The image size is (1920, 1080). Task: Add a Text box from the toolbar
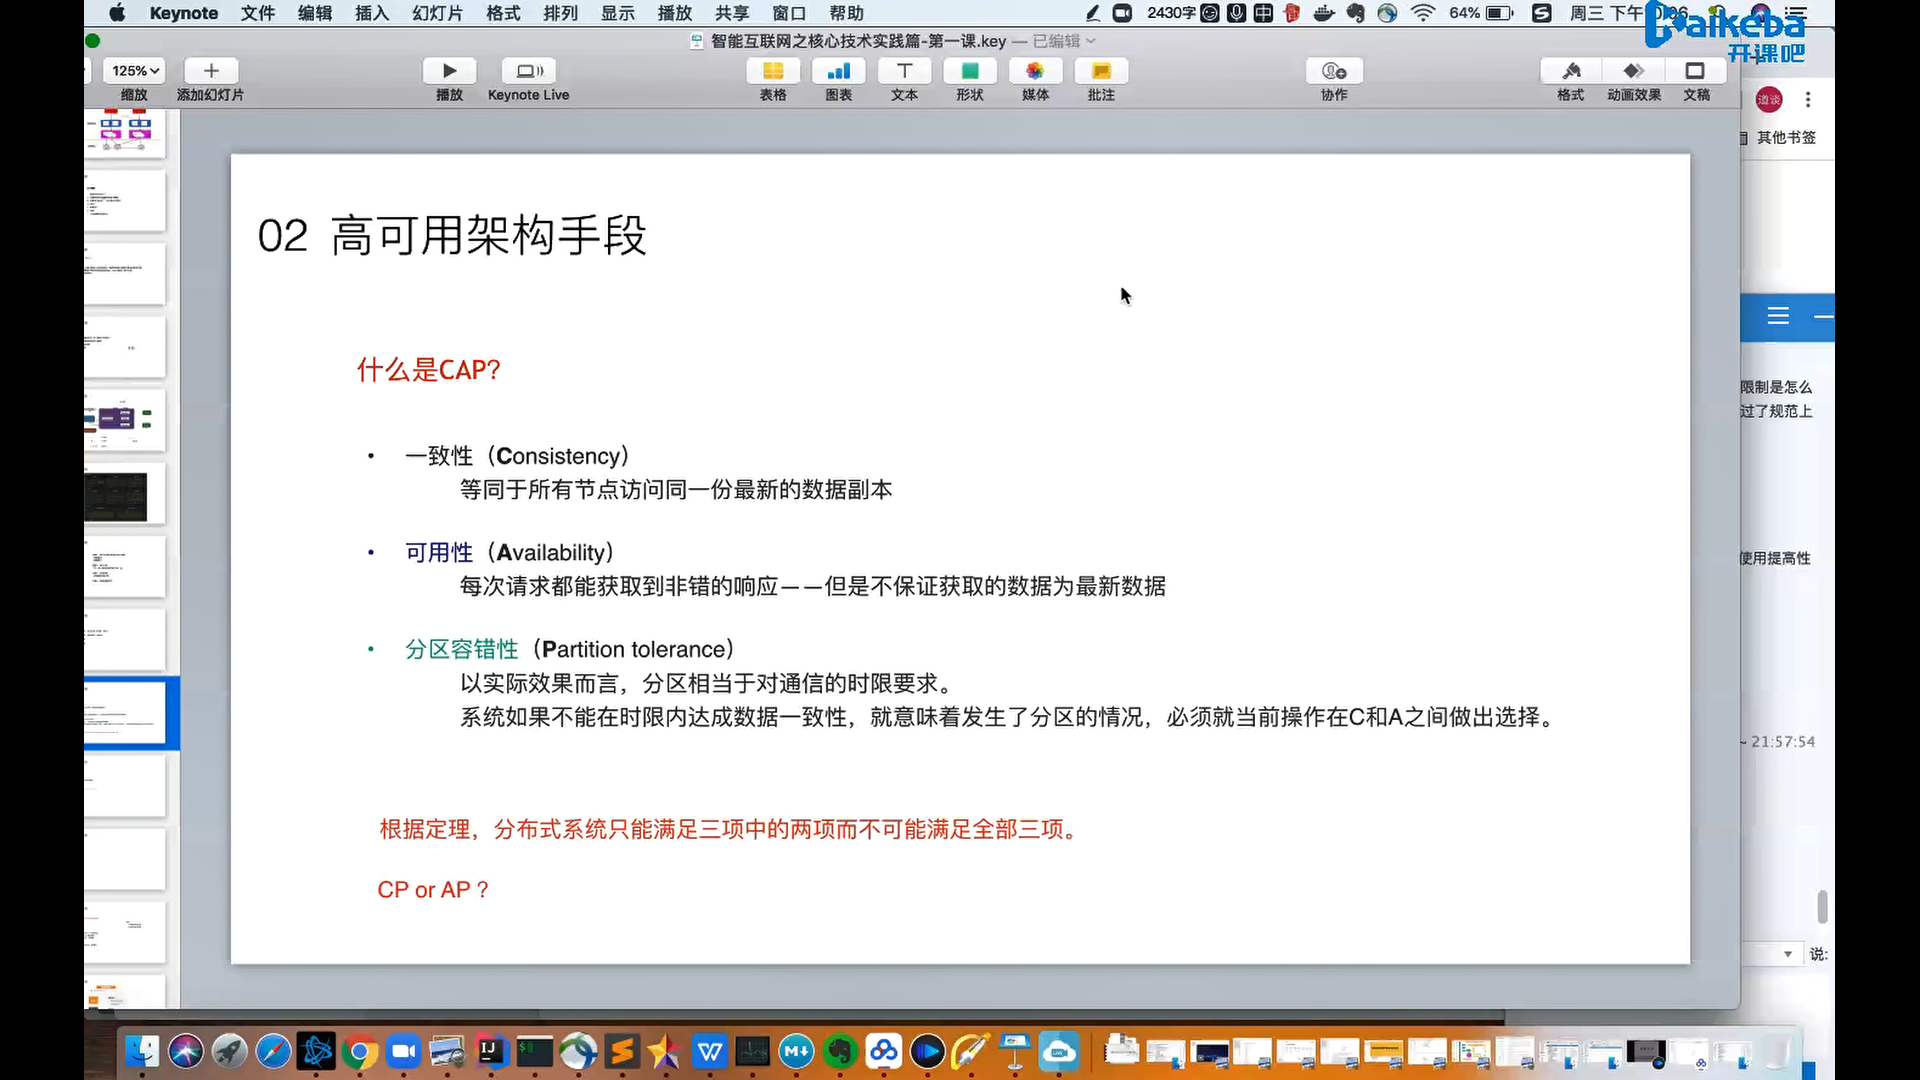click(x=904, y=71)
